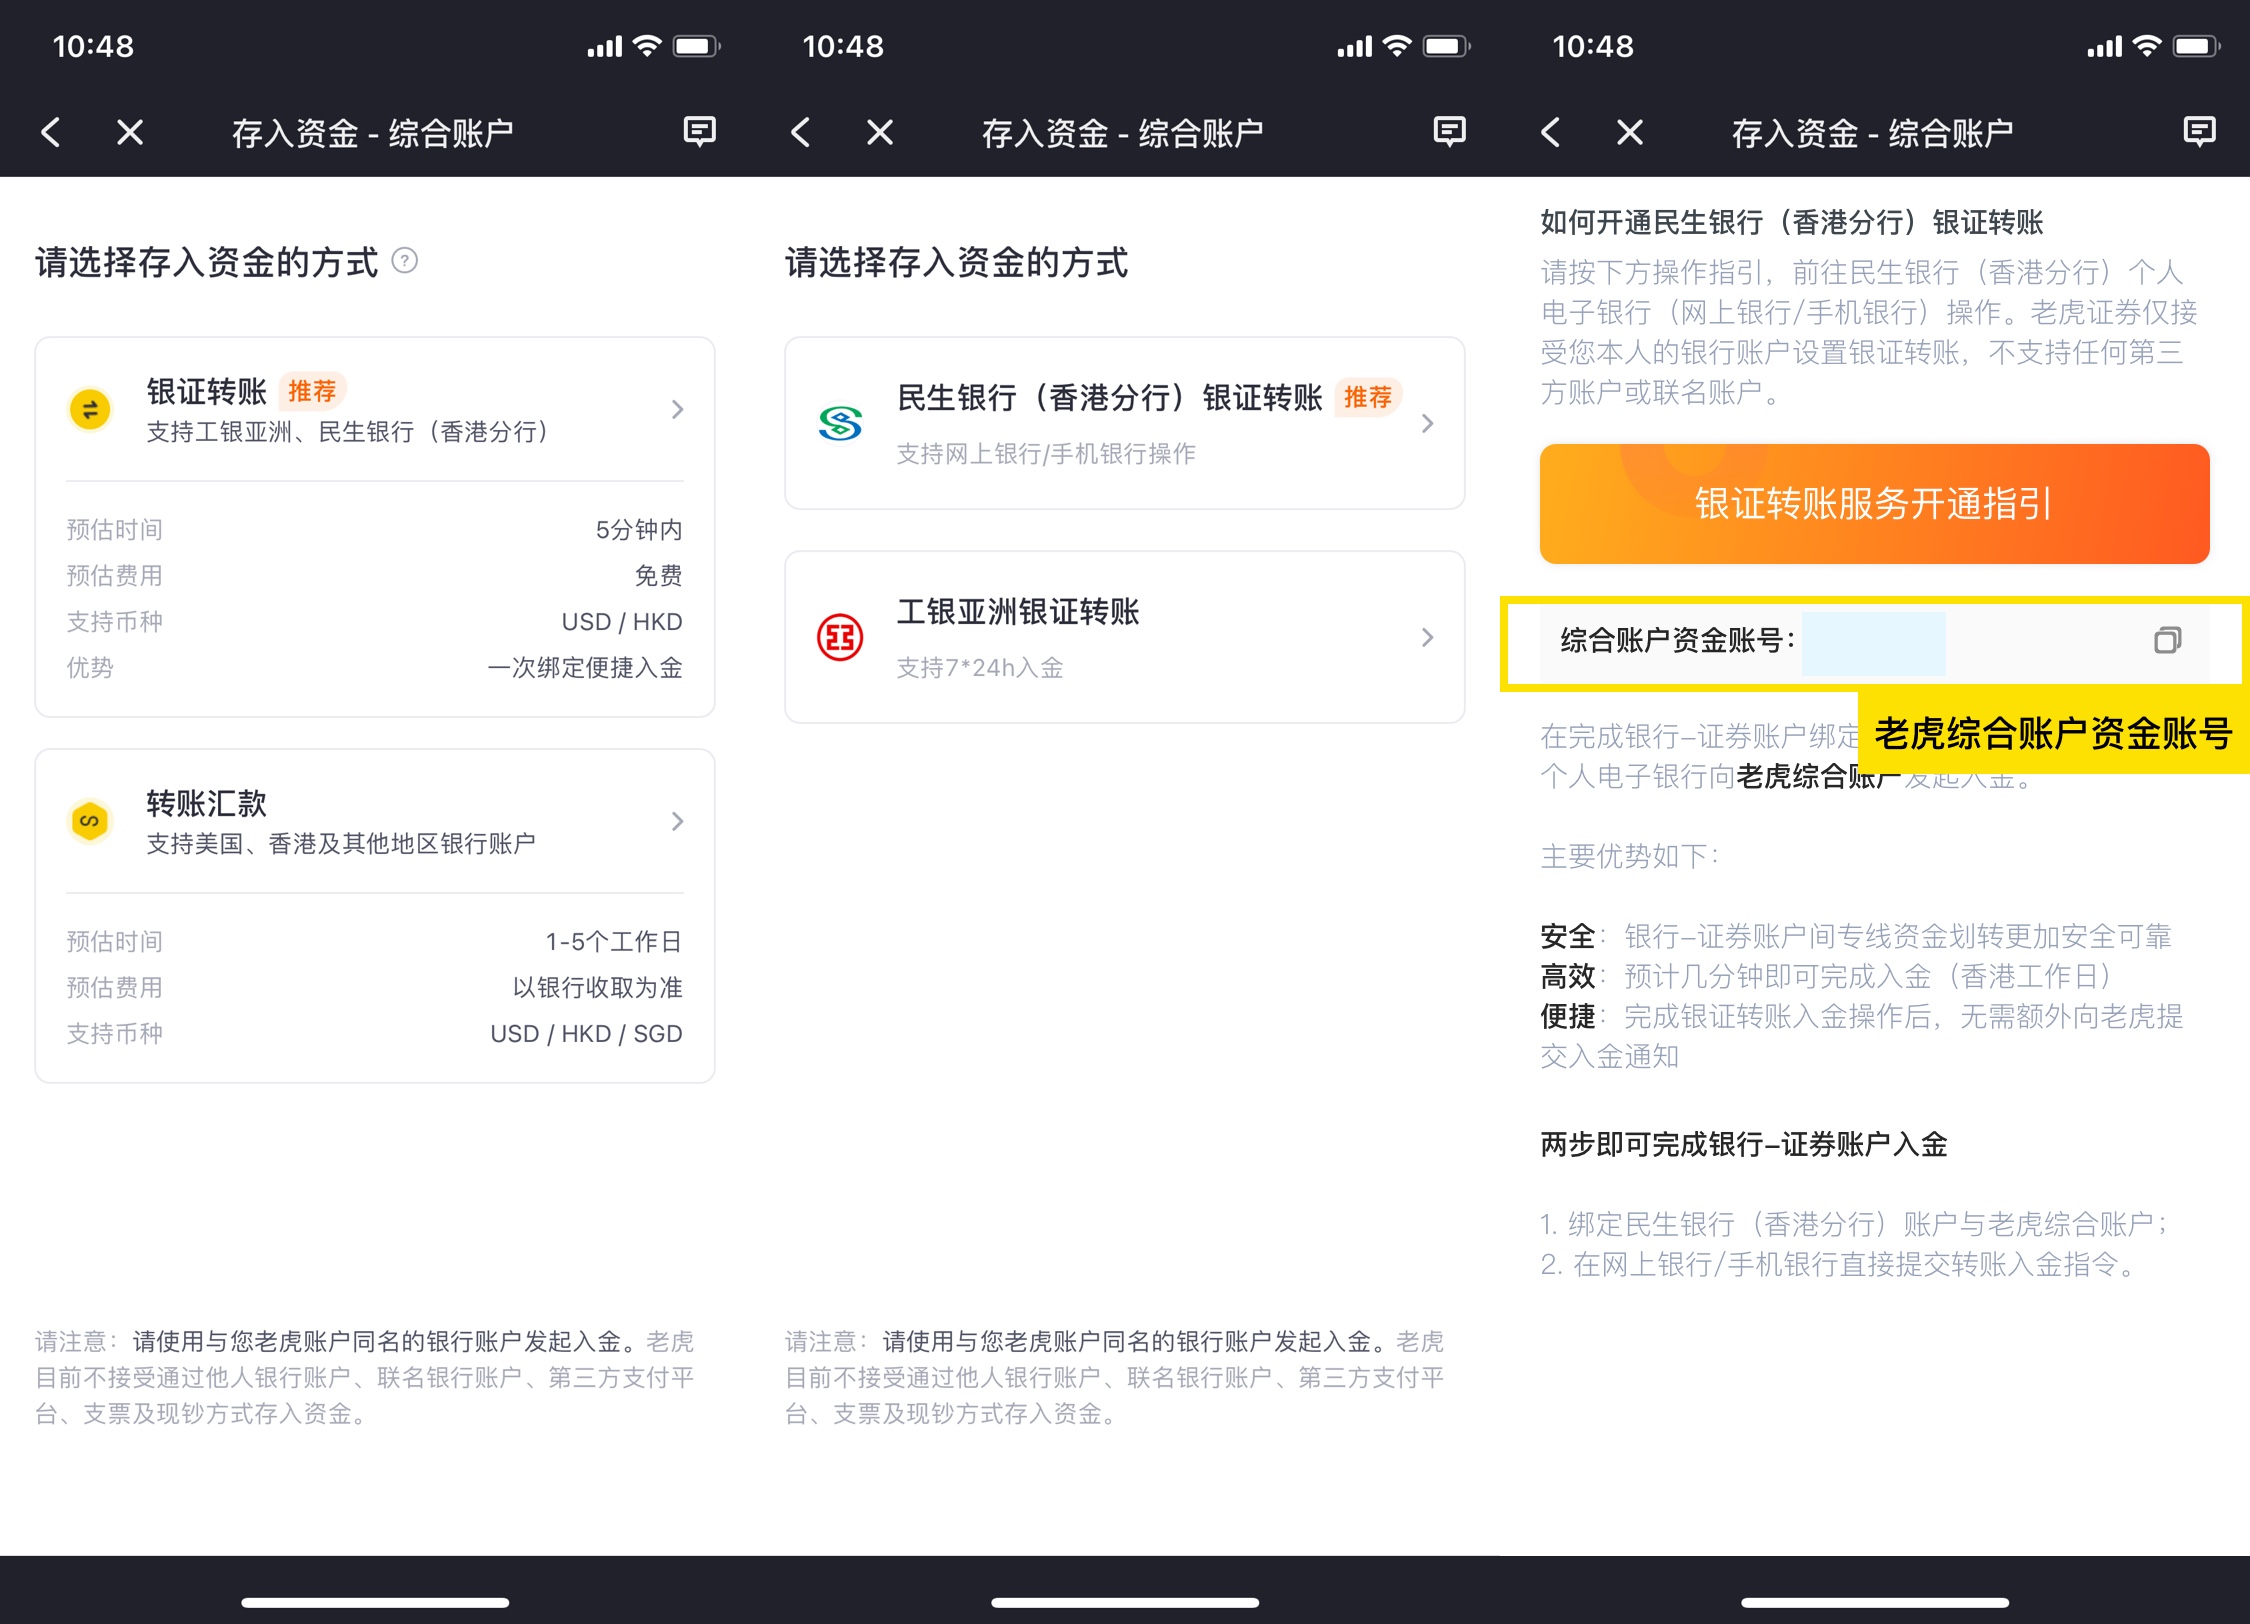The height and width of the screenshot is (1624, 2250).
Task: Tap the USD / HKD currency value
Action: (x=622, y=622)
